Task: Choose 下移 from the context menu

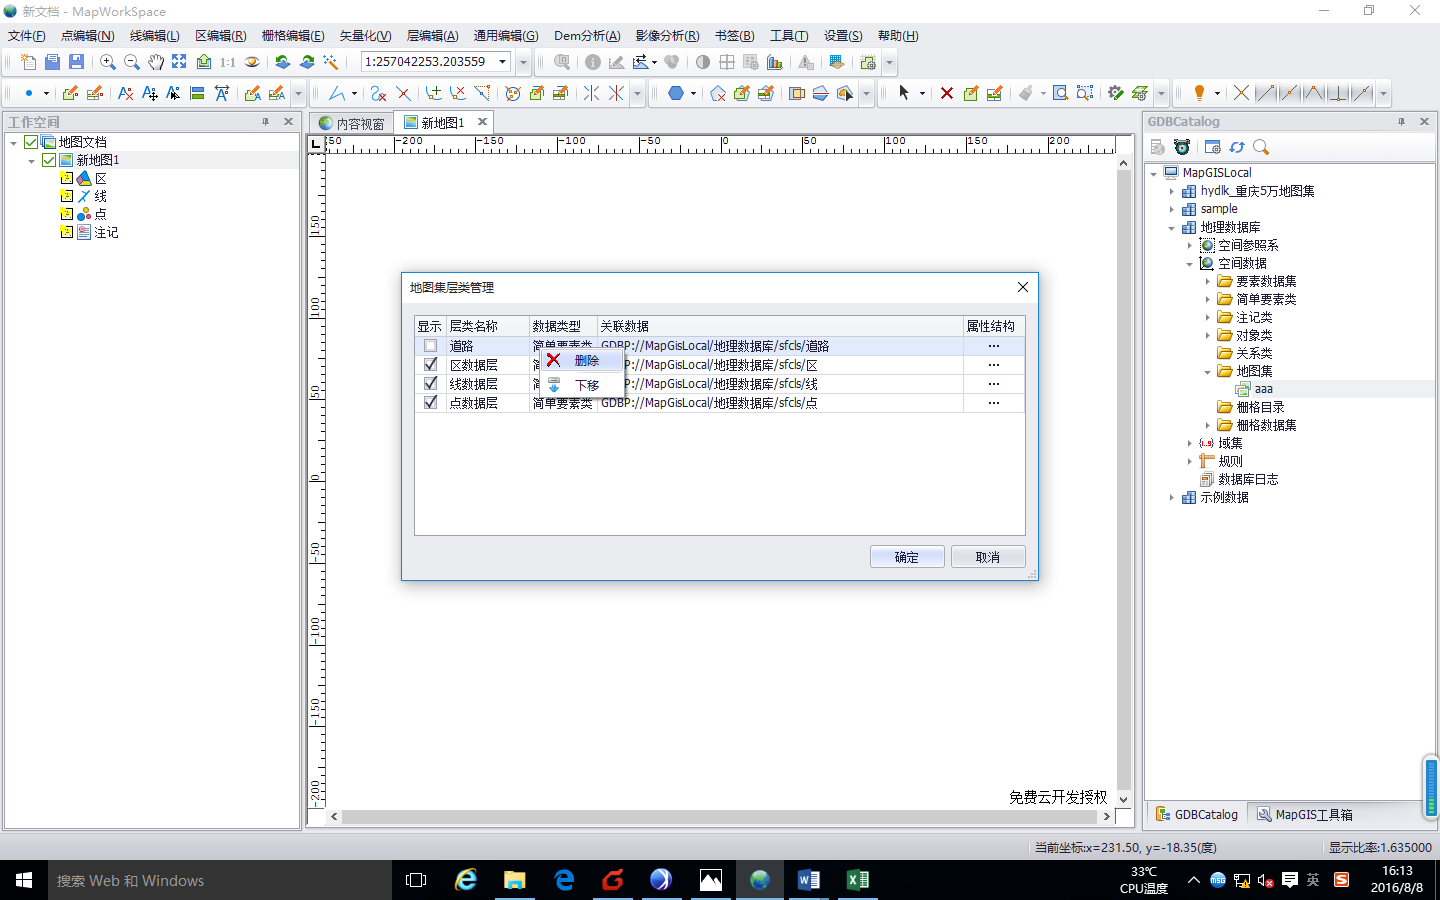Action: tap(586, 385)
